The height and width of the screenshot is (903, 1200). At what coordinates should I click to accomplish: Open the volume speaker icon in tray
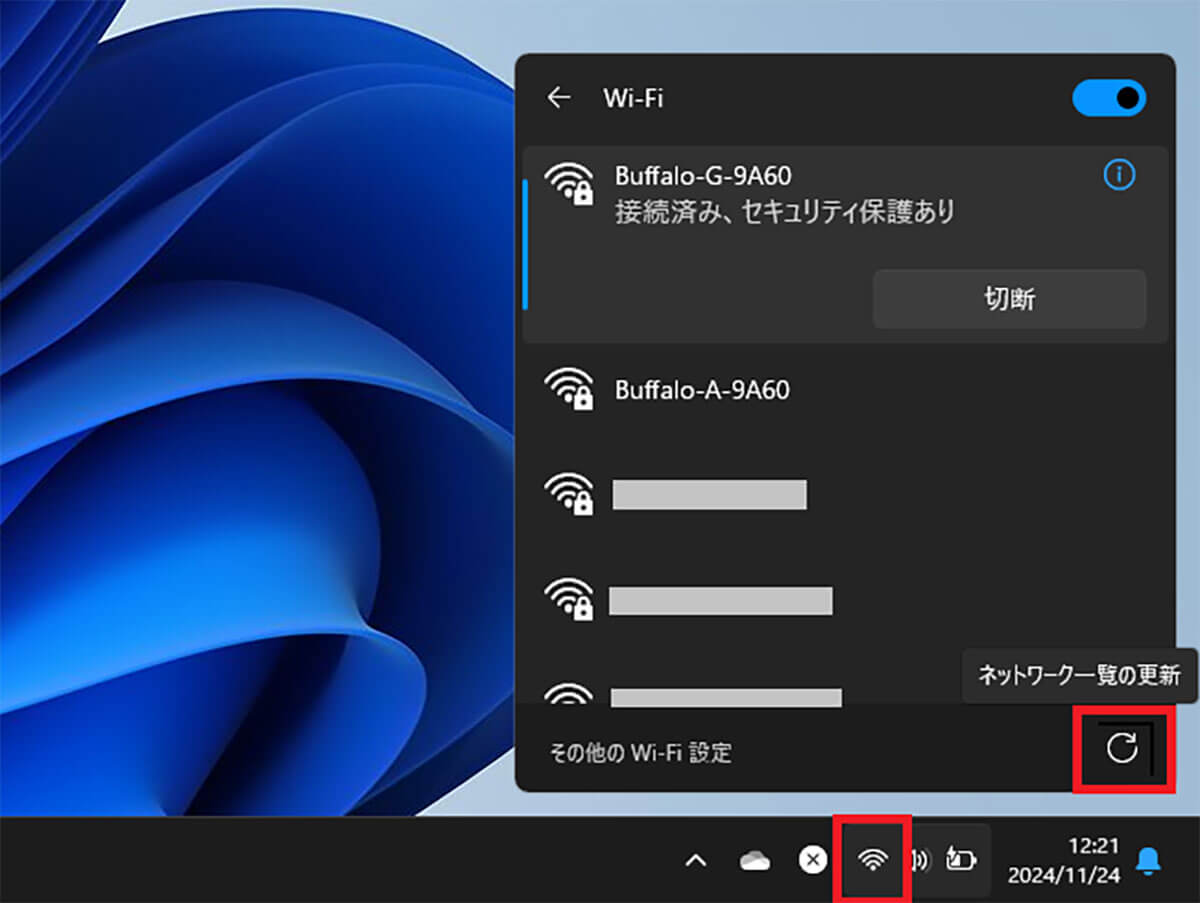[921, 860]
